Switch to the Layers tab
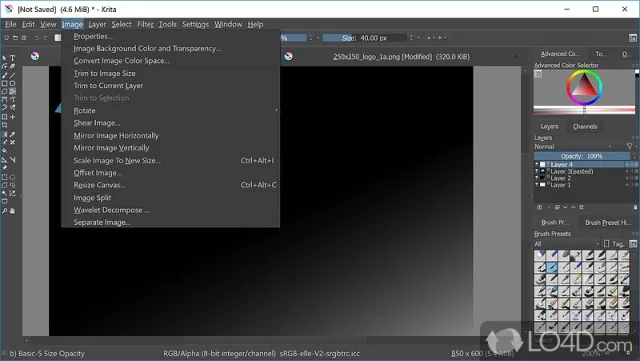The width and height of the screenshot is (640, 361). click(x=549, y=127)
